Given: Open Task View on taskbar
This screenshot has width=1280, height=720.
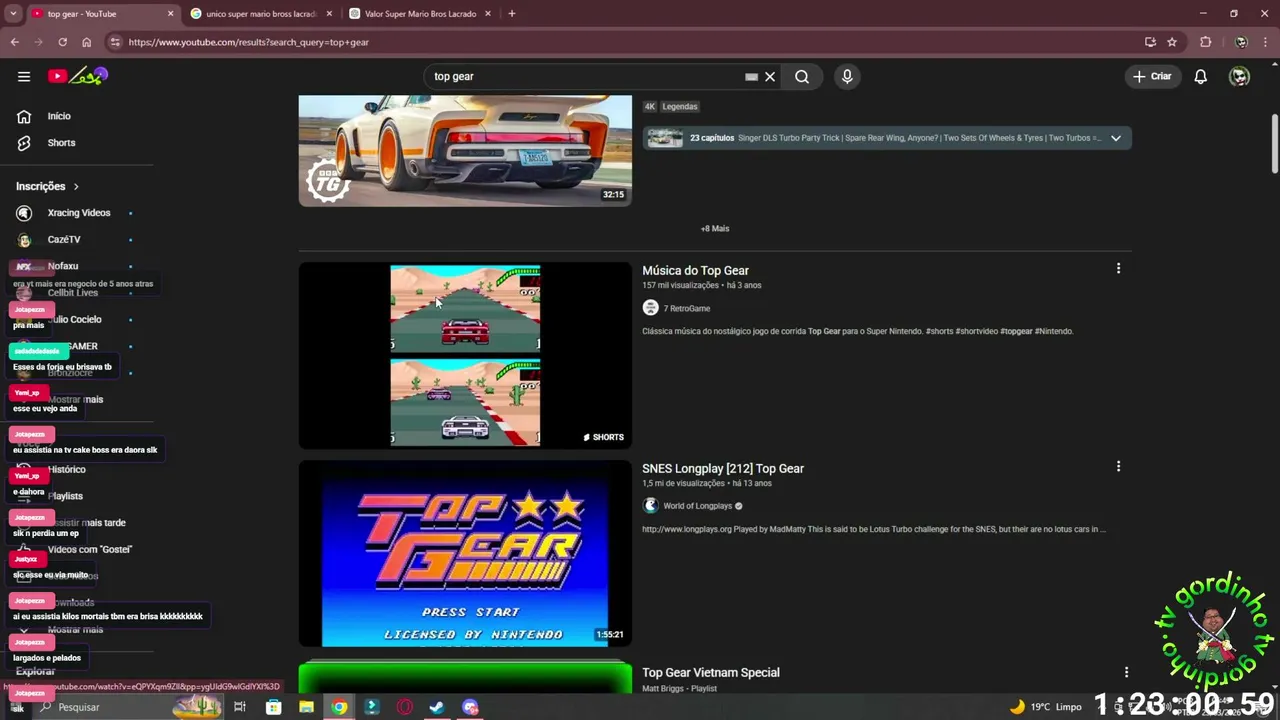Looking at the screenshot, I should pos(240,707).
